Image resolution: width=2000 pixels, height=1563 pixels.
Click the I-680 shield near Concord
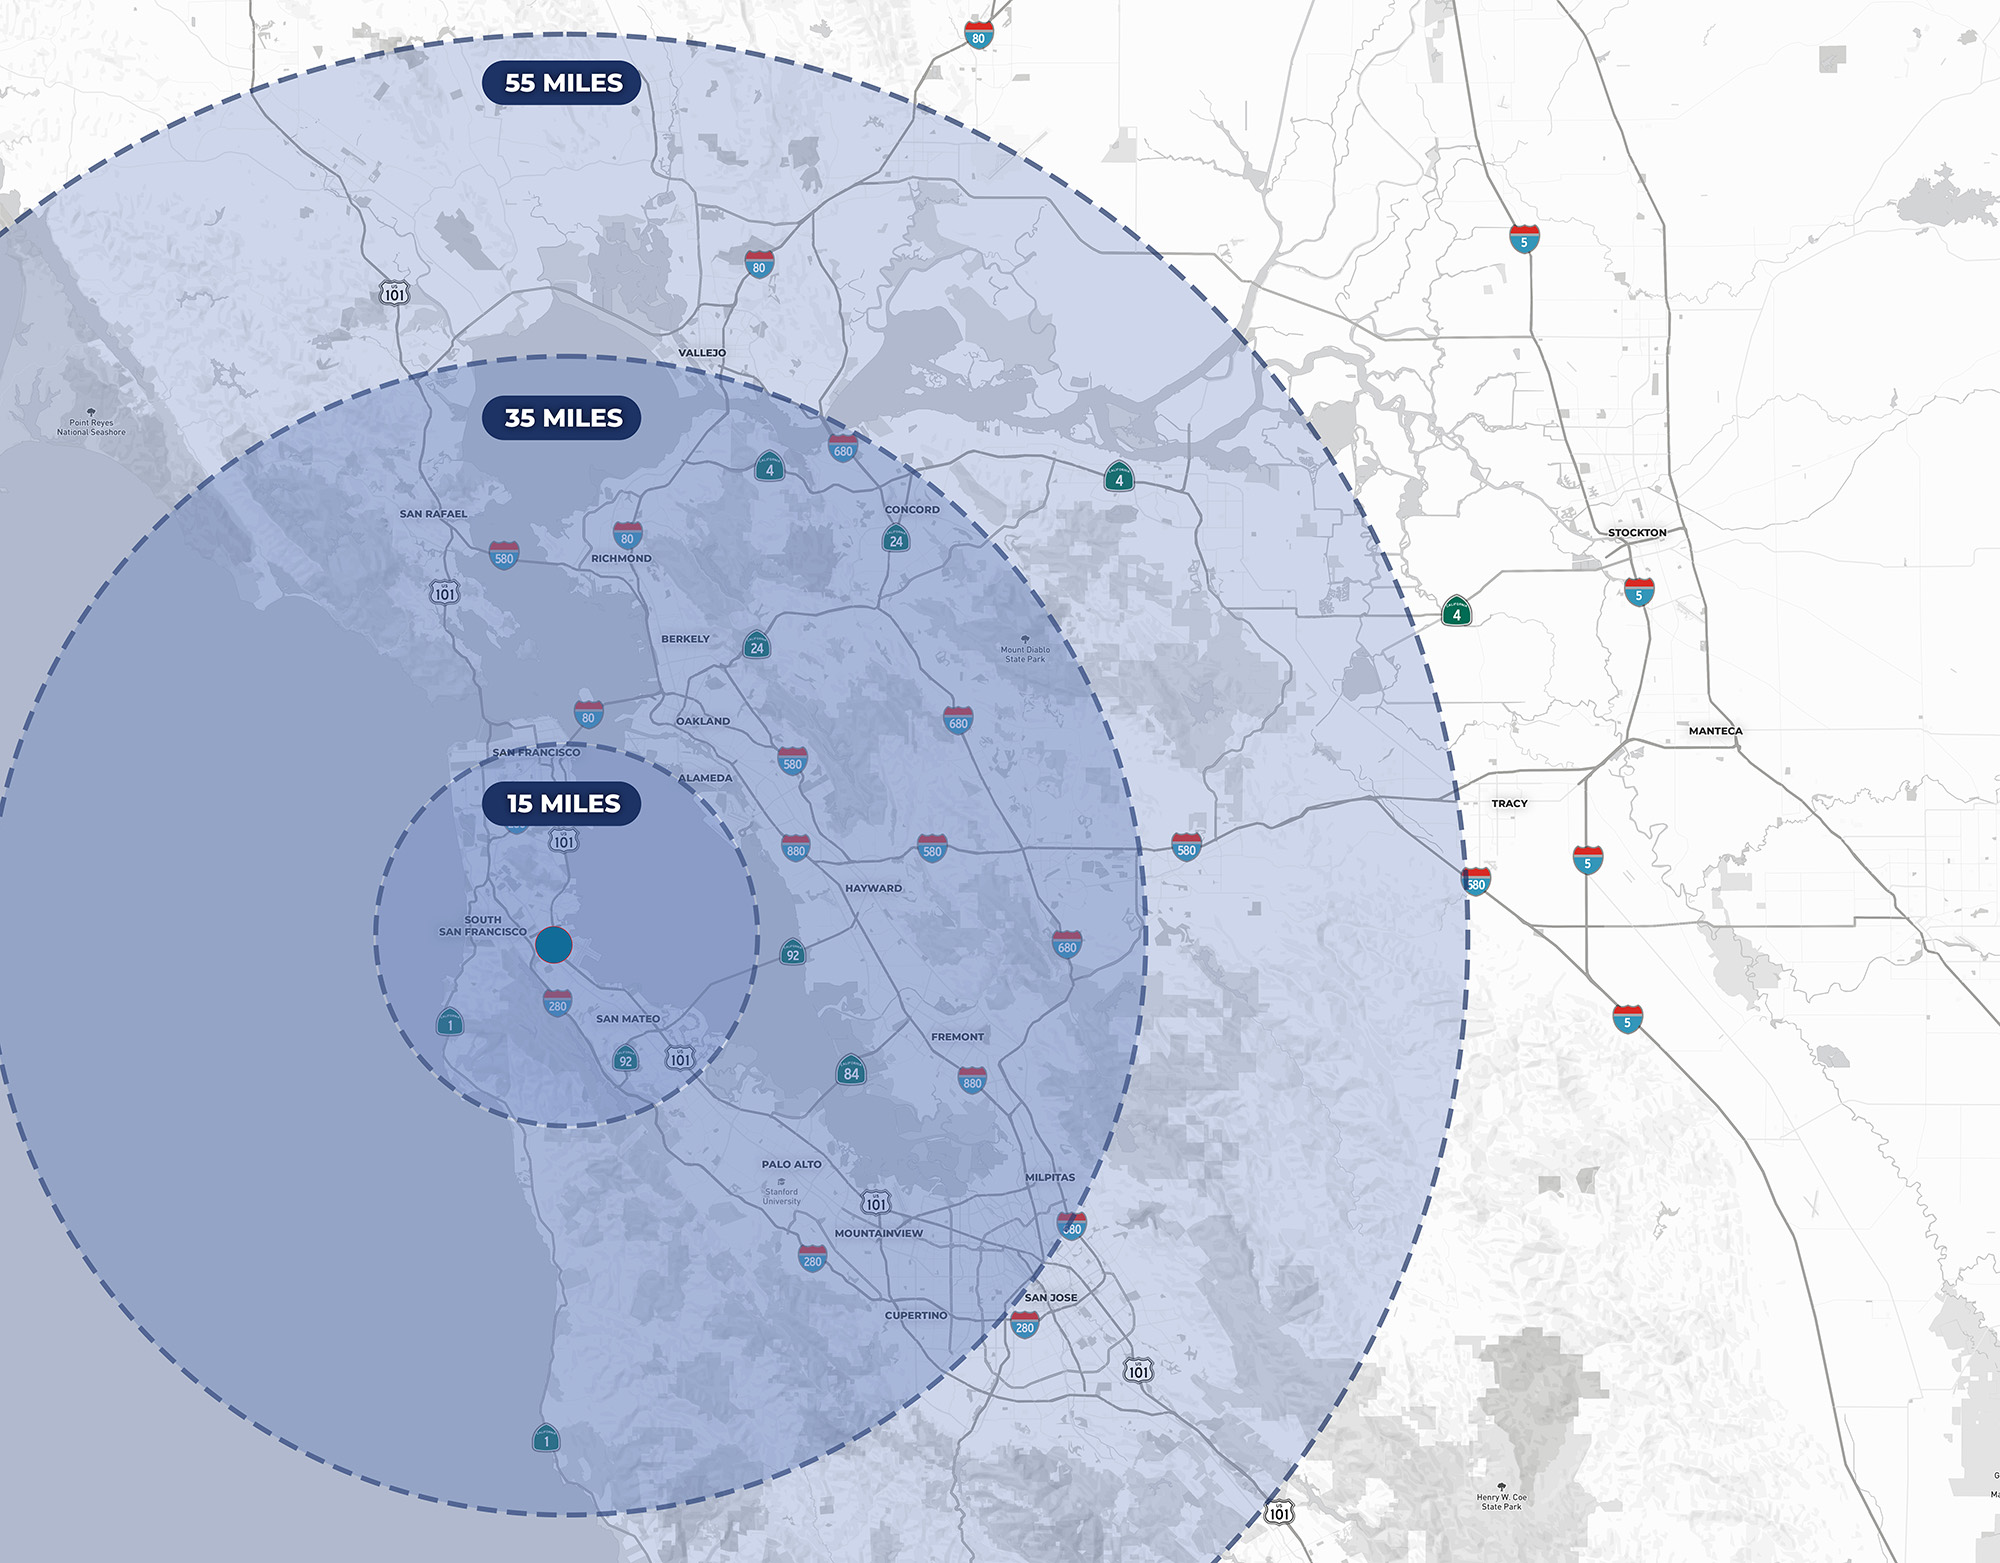842,448
